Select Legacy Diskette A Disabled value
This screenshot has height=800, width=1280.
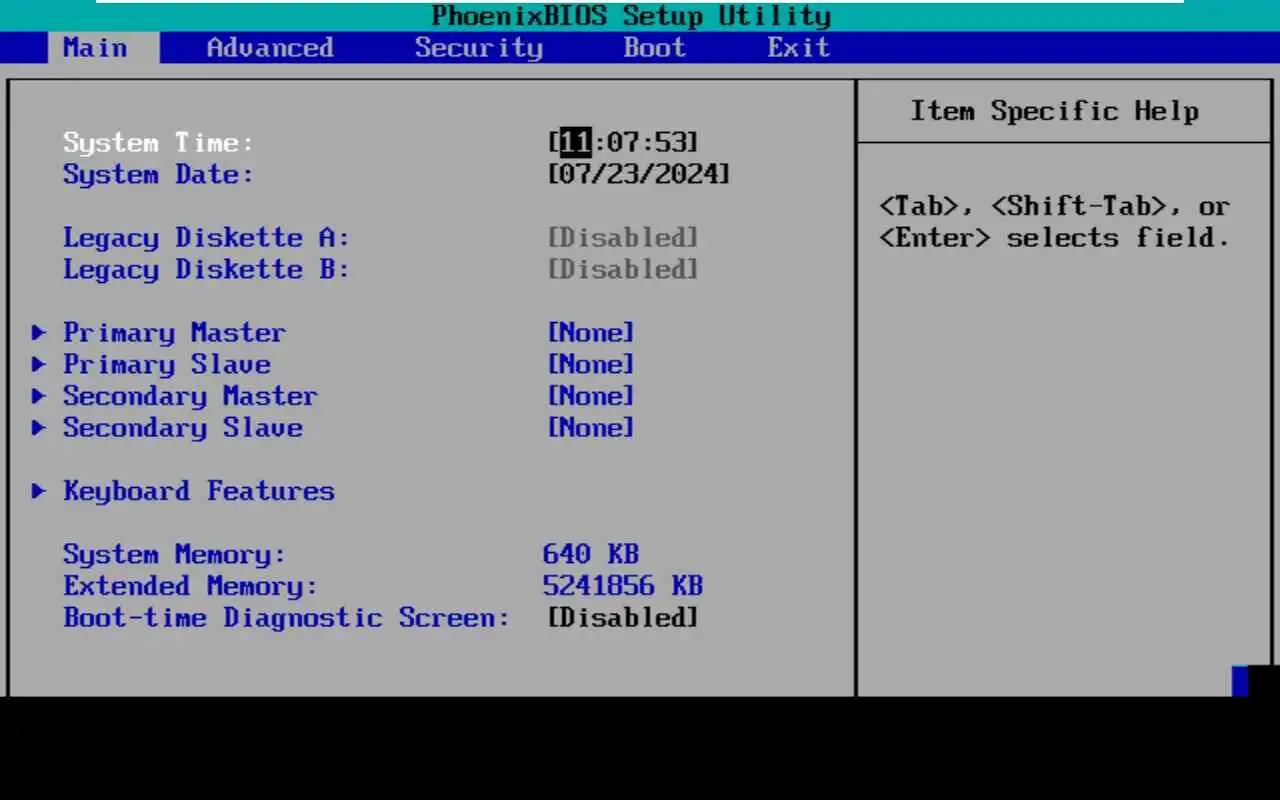pos(623,238)
